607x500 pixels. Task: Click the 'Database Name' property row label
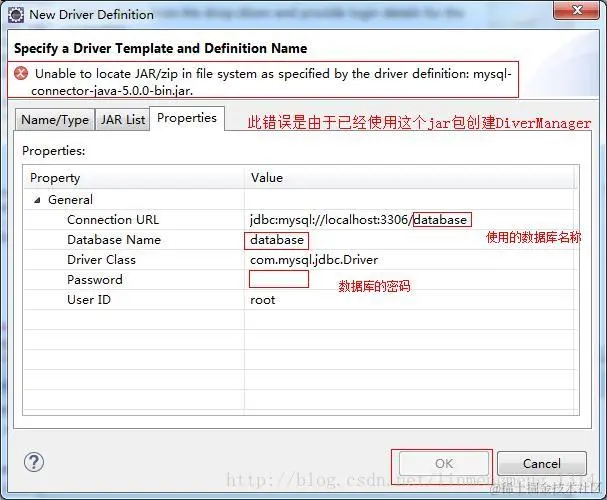tap(114, 240)
